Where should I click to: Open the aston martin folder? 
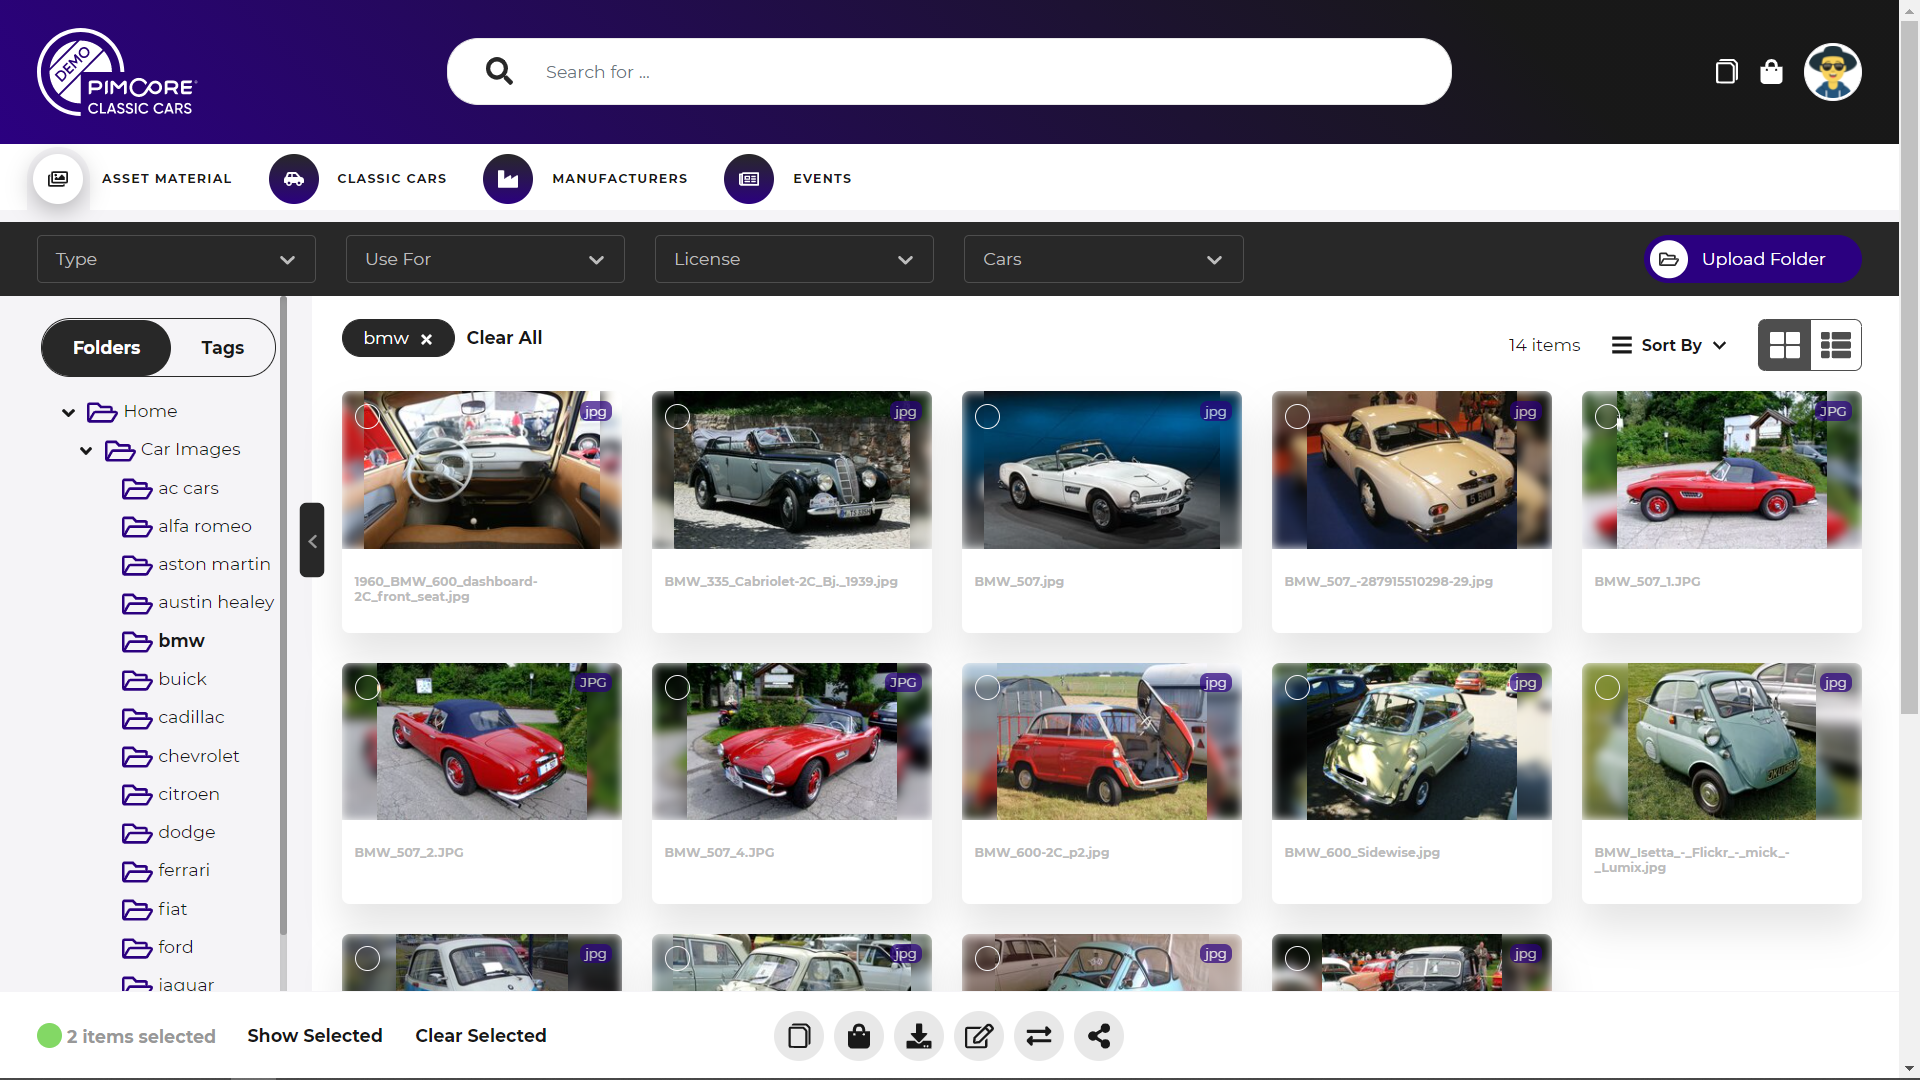coord(214,564)
